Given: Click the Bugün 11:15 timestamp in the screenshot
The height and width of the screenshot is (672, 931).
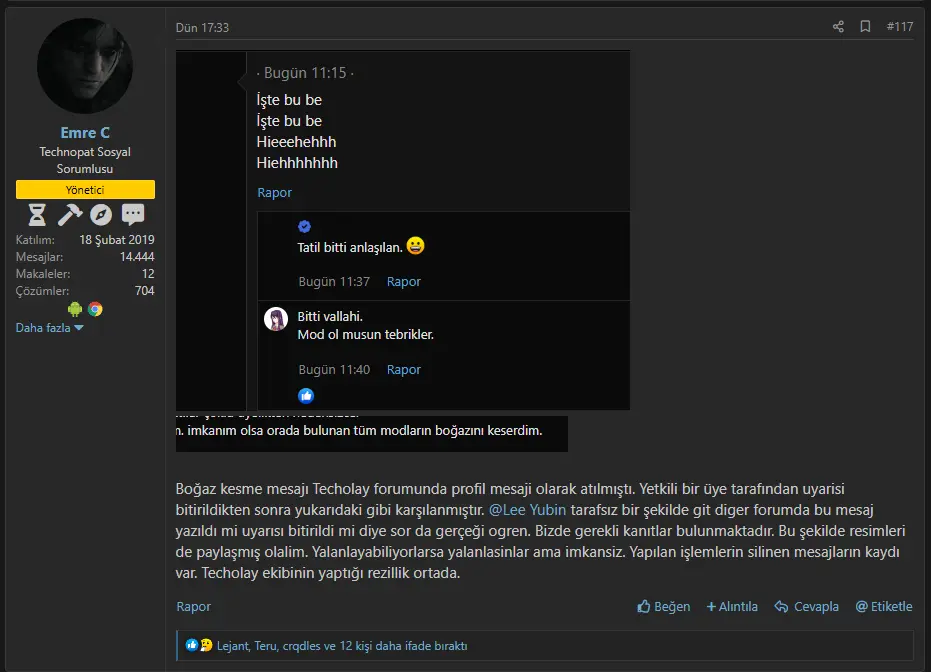Looking at the screenshot, I should (x=305, y=73).
